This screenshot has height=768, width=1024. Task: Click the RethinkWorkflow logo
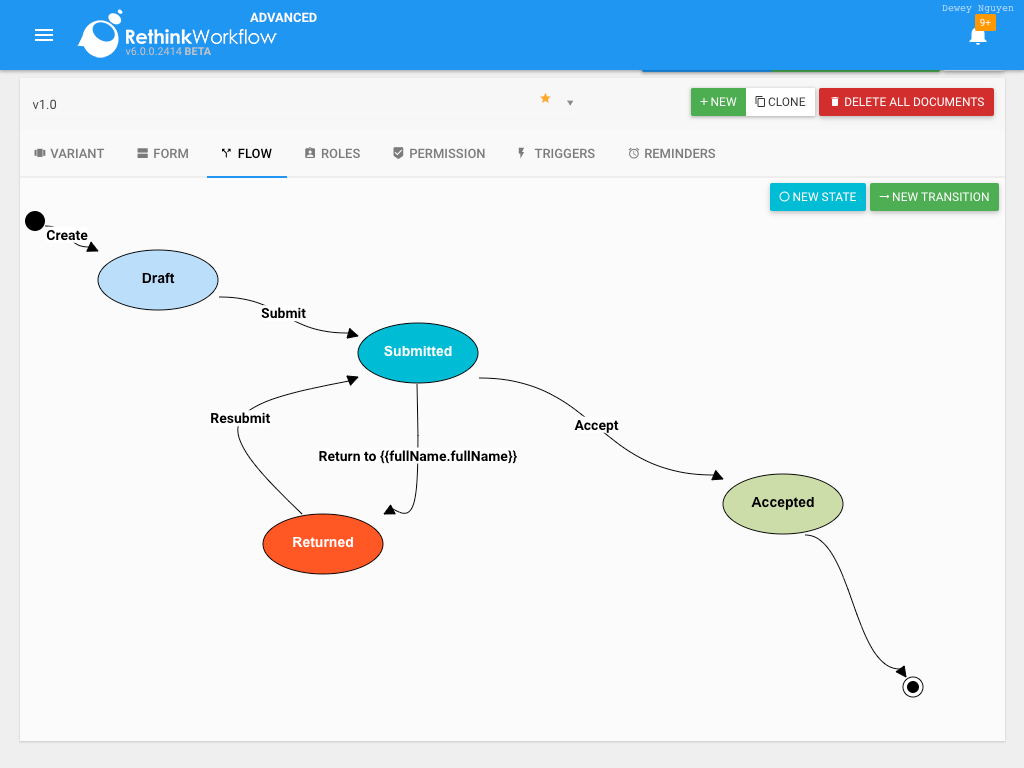[x=100, y=35]
